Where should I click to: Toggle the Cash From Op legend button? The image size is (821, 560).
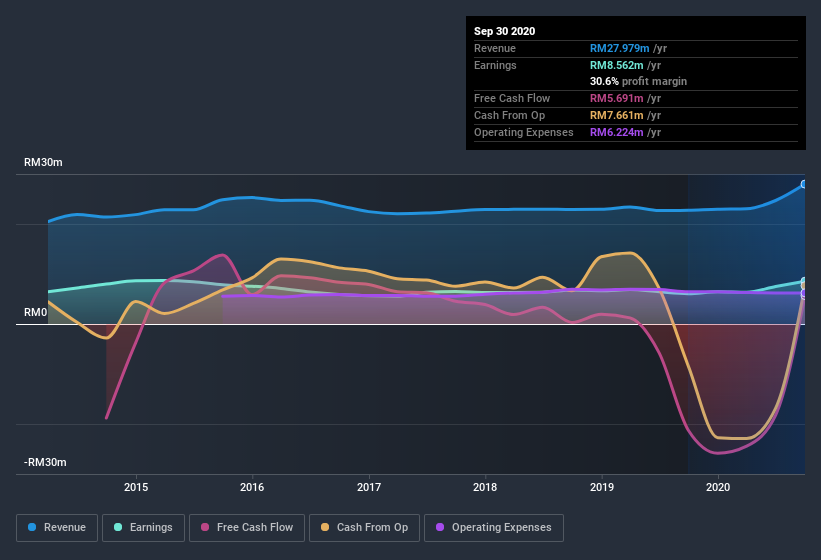click(x=364, y=528)
